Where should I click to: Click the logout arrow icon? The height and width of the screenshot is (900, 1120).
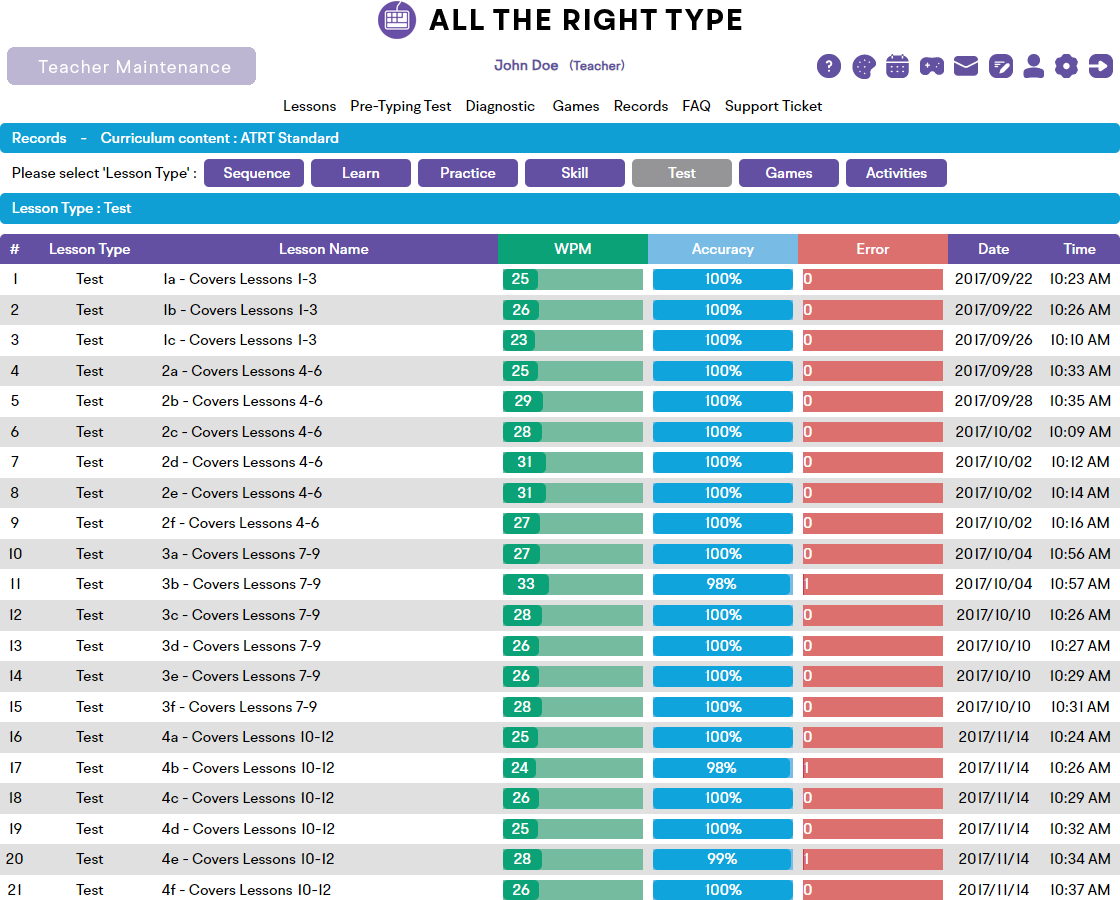click(x=1101, y=66)
